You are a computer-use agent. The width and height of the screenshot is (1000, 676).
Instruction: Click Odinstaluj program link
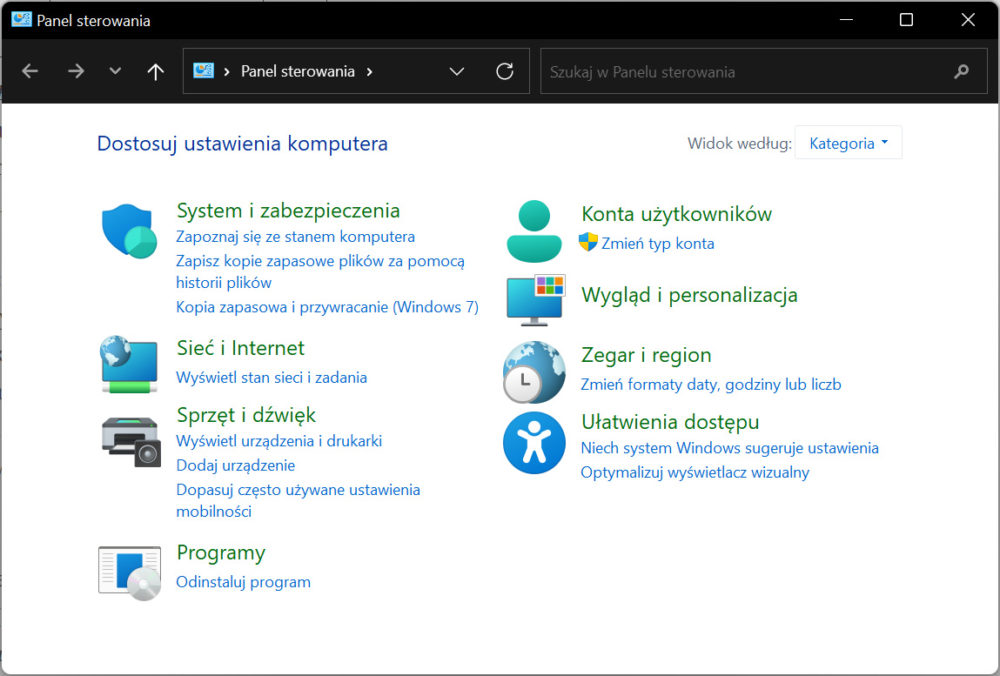pos(243,582)
